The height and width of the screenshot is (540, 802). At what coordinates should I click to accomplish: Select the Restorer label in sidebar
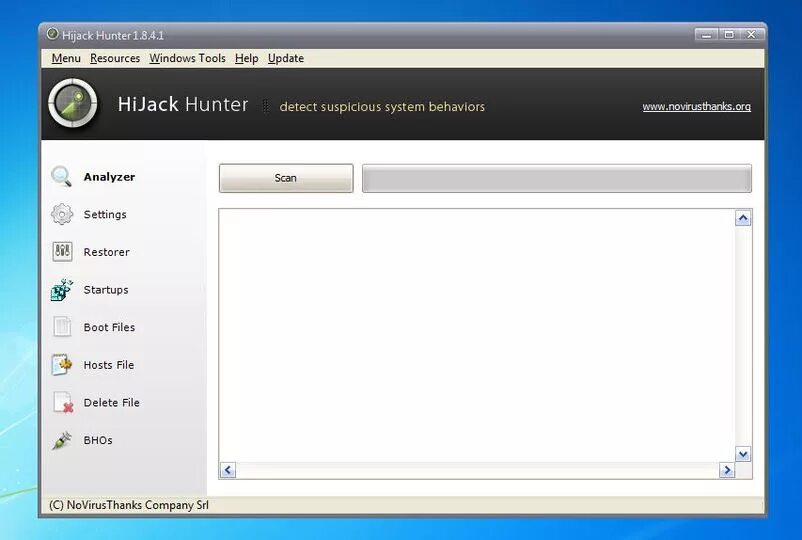pos(106,252)
